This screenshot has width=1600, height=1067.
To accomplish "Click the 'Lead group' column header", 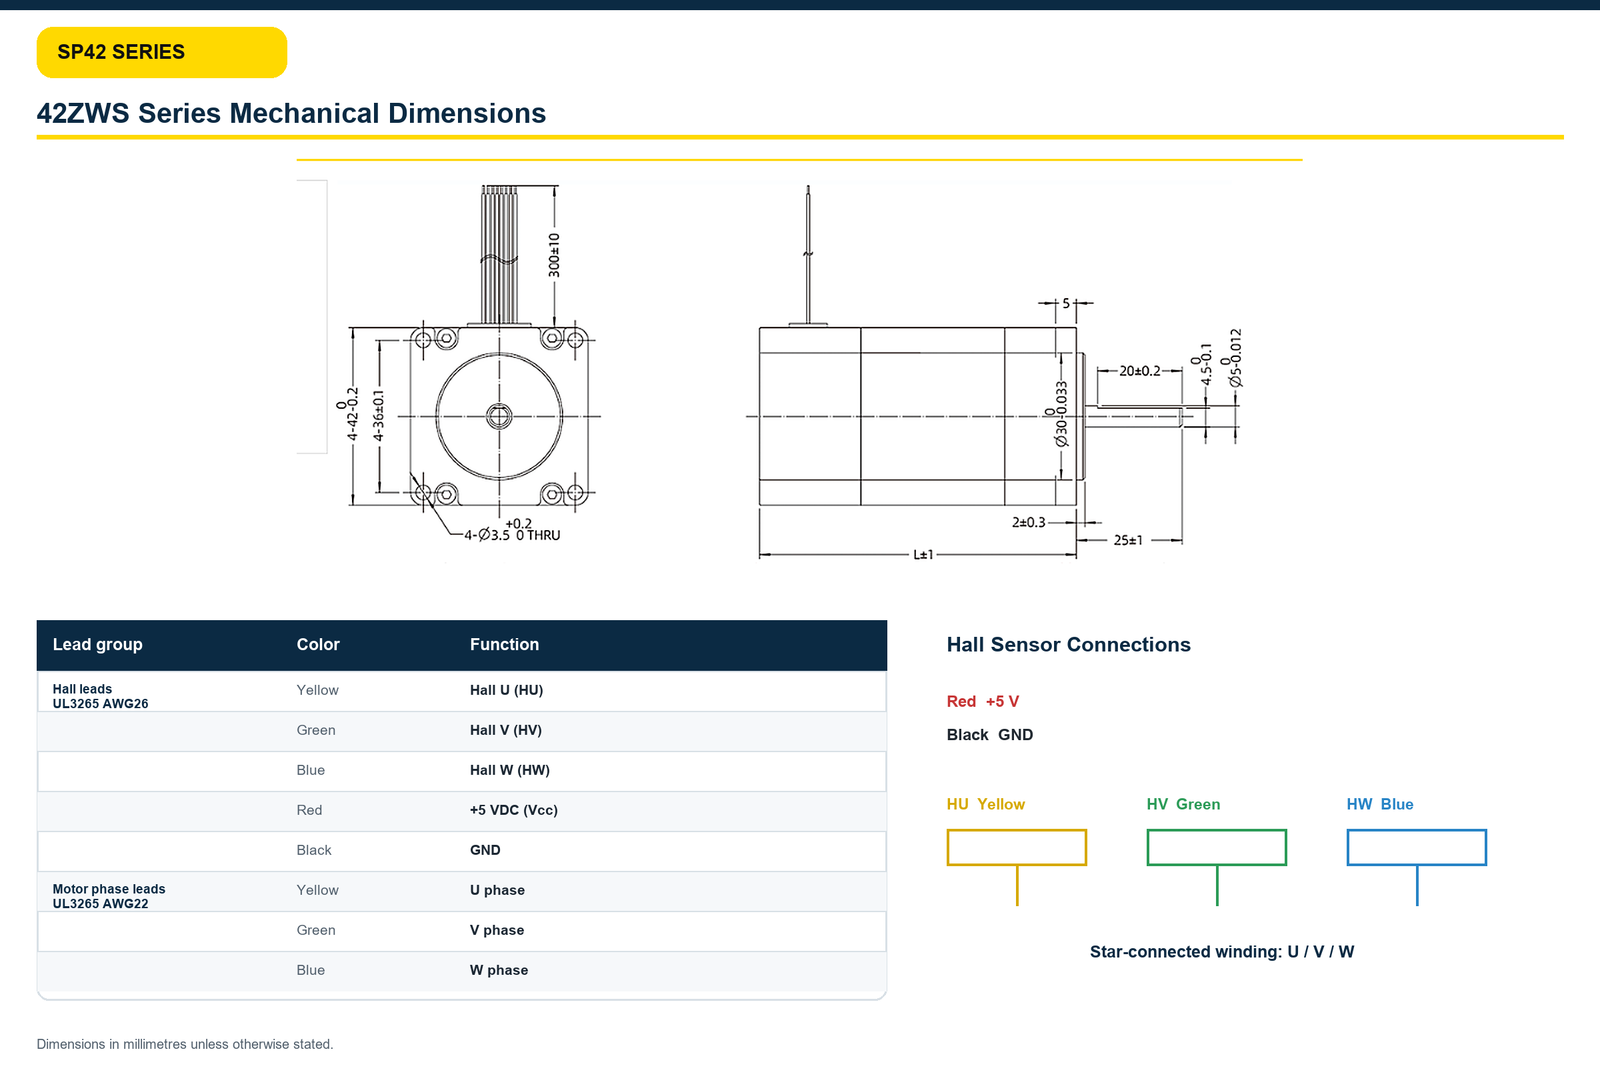I will [97, 645].
